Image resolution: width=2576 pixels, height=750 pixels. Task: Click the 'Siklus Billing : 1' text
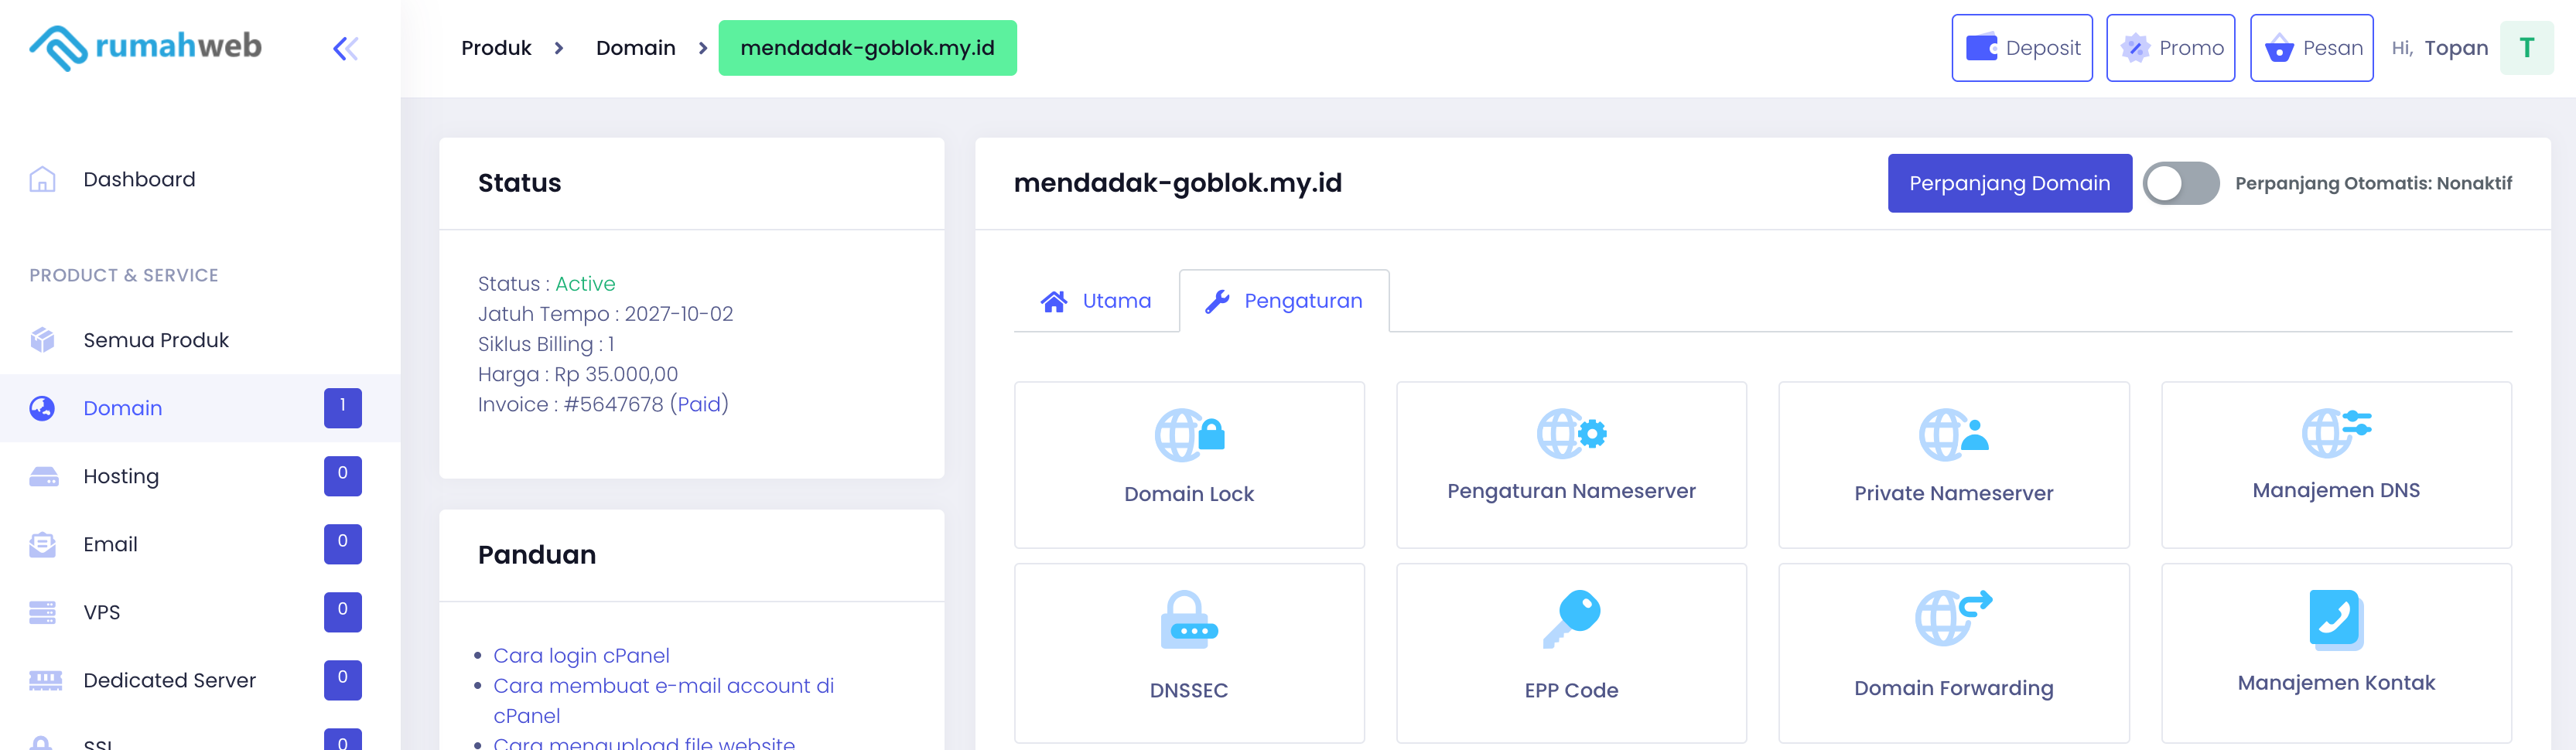(546, 344)
